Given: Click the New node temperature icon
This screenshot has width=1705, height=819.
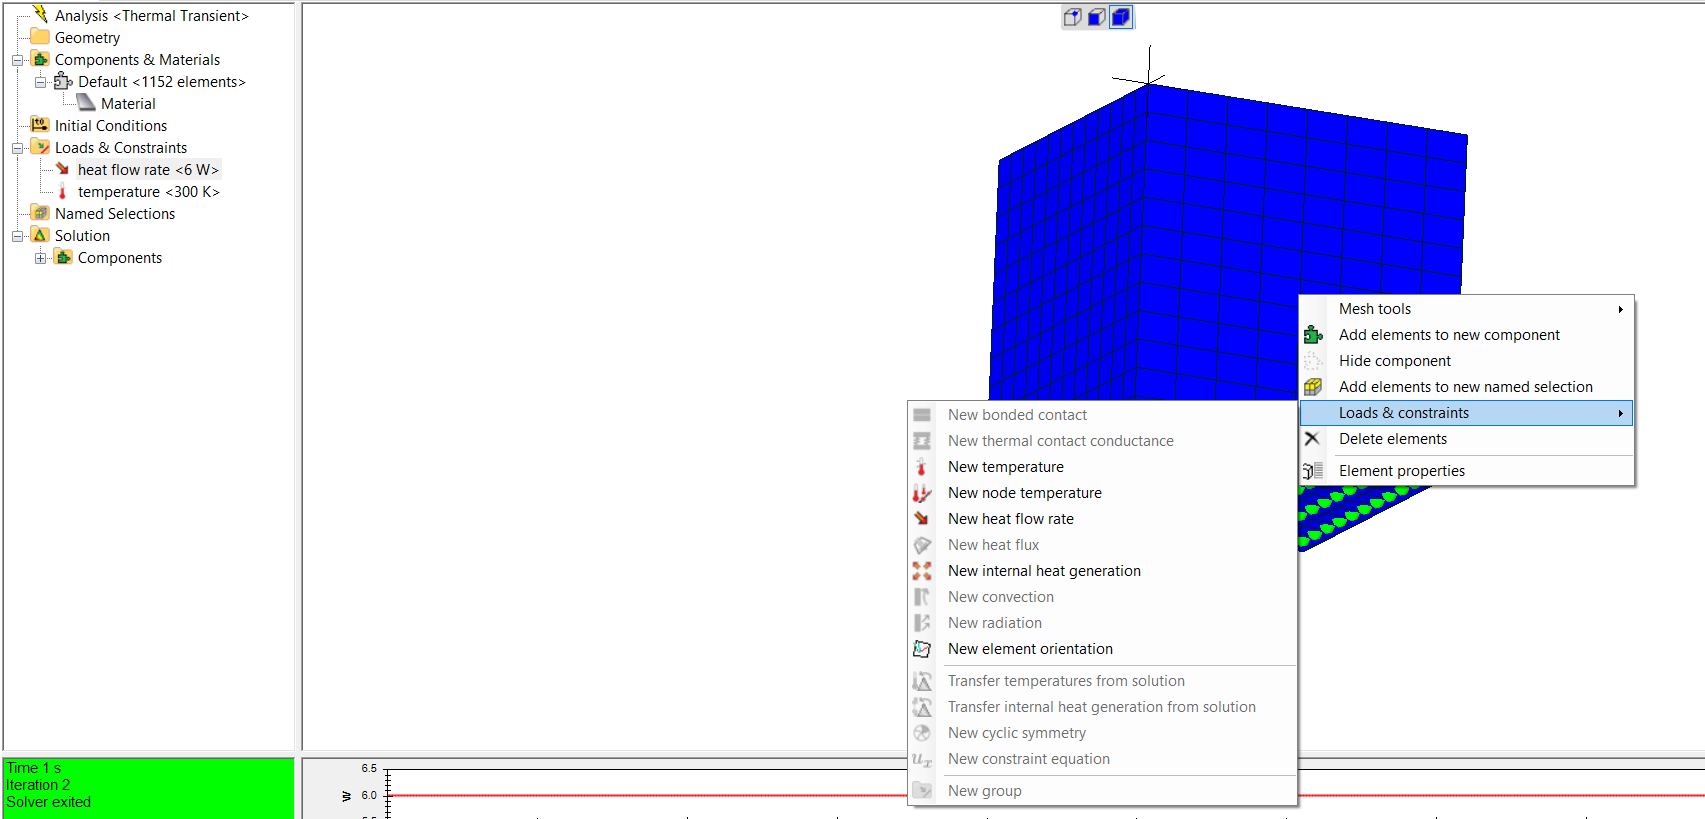Looking at the screenshot, I should (922, 493).
